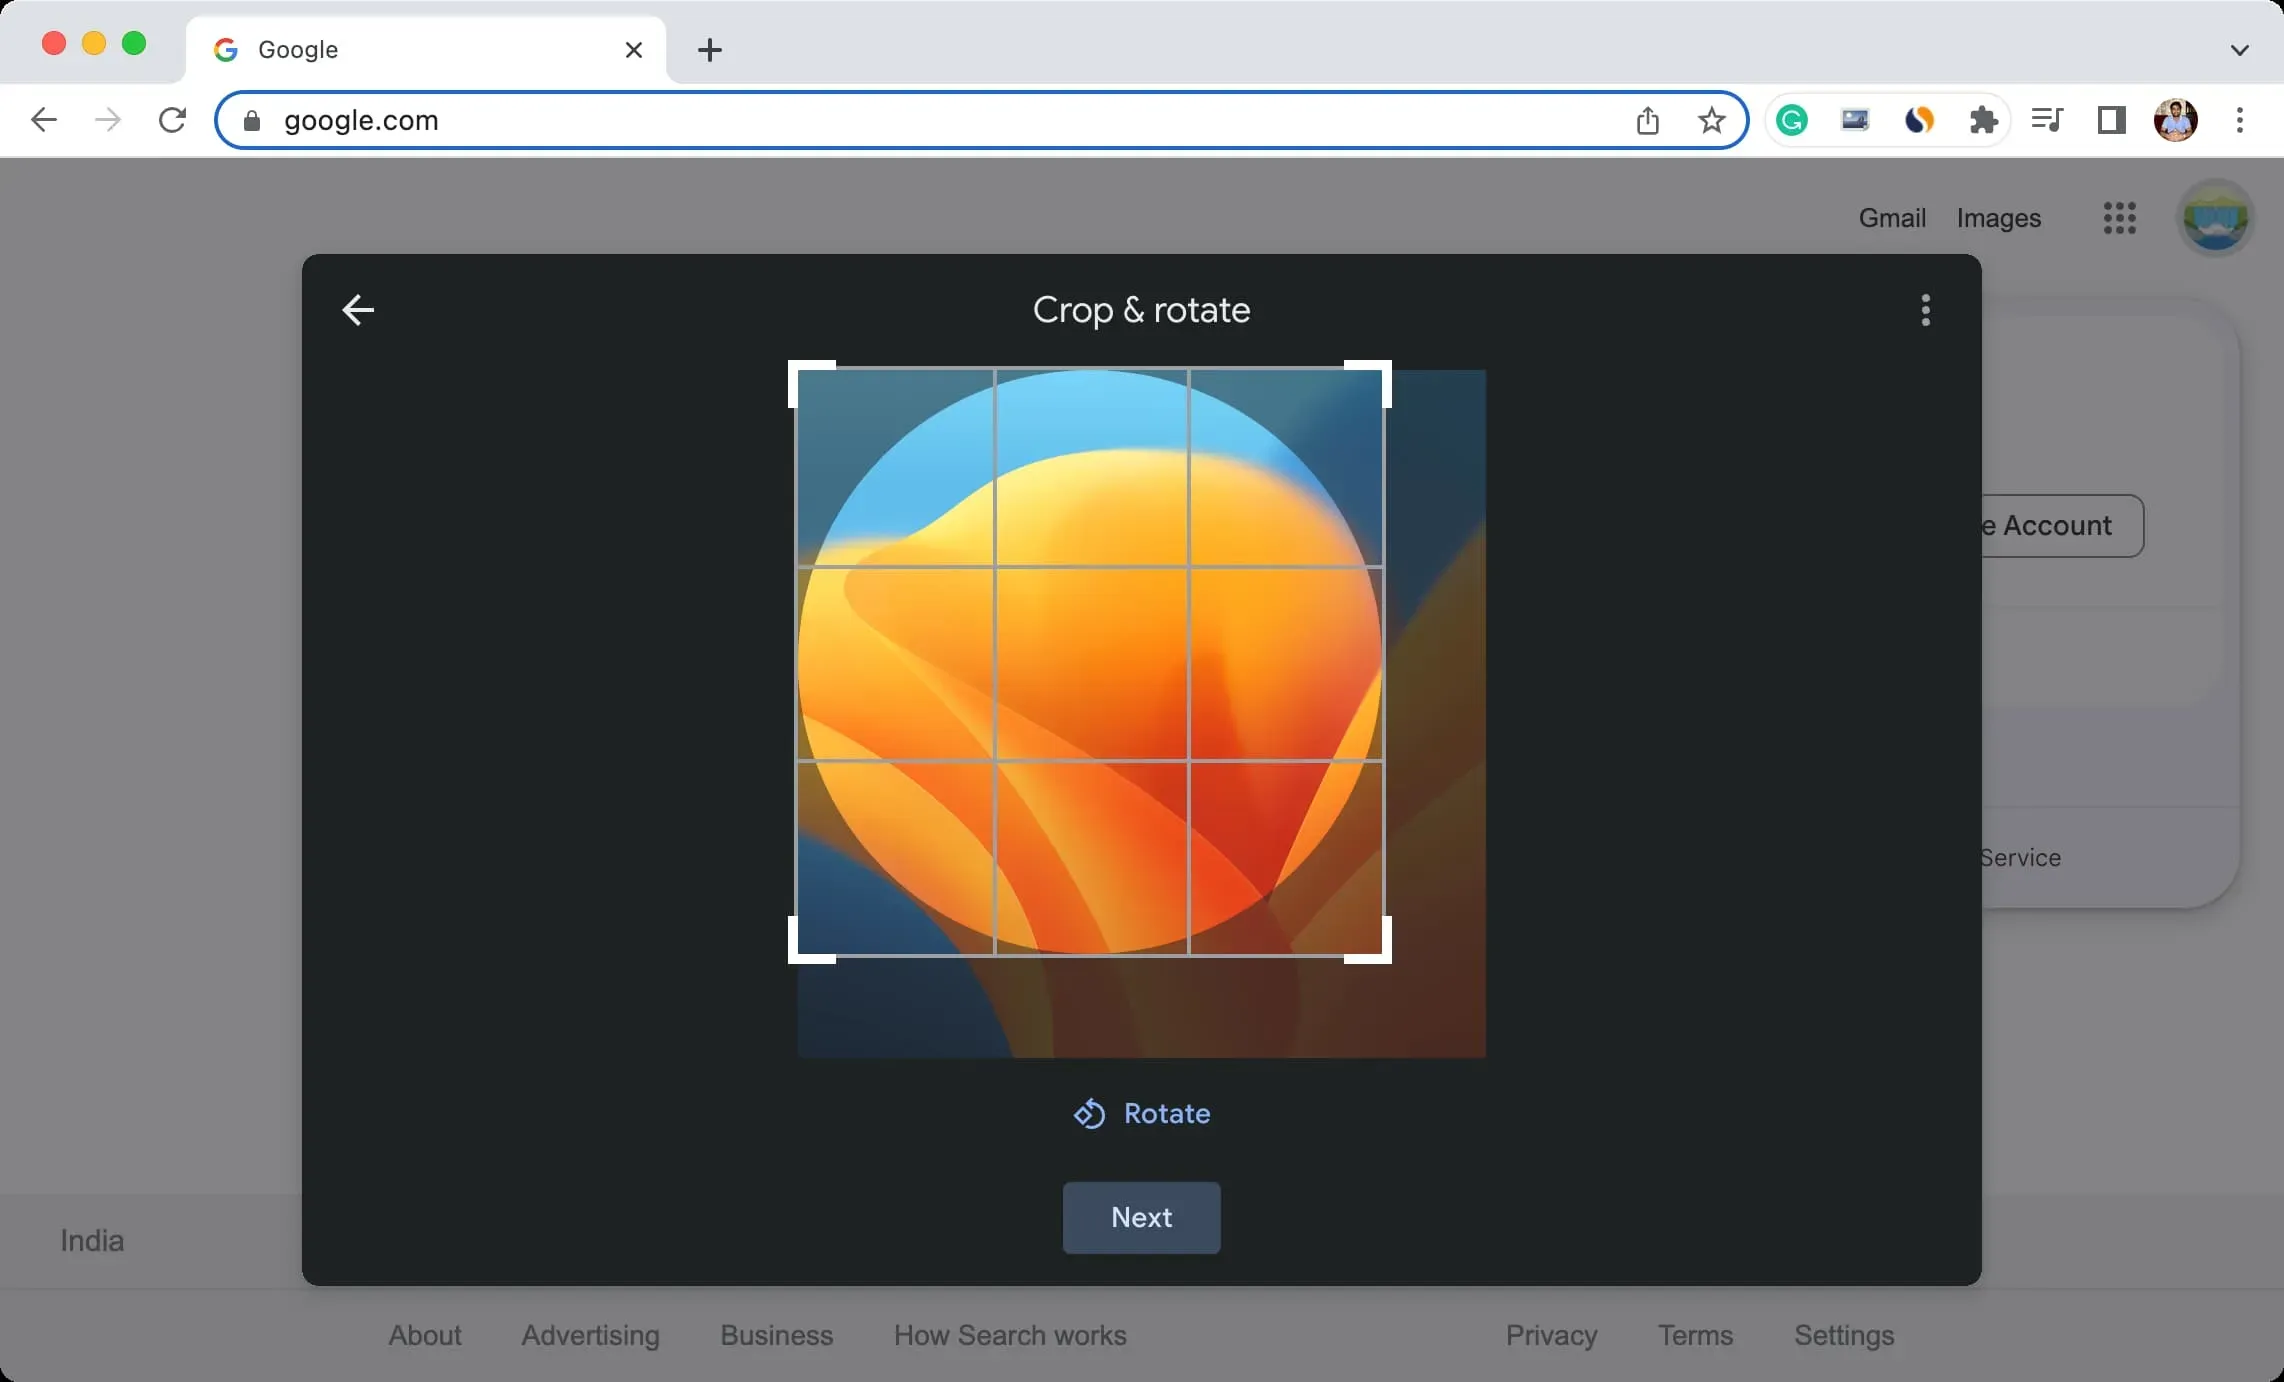Click the About footer link
The width and height of the screenshot is (2284, 1382).
click(426, 1335)
